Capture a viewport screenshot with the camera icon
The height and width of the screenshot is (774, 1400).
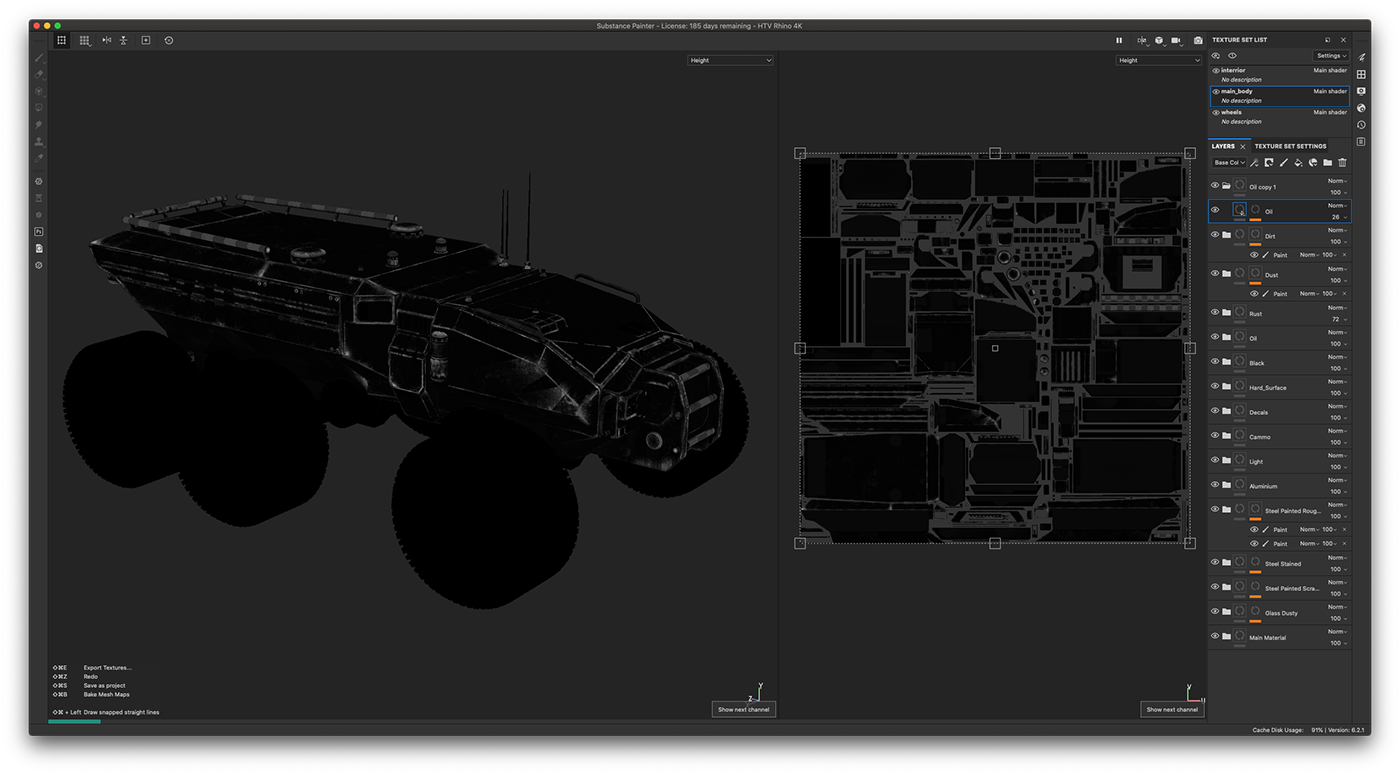coord(1197,40)
